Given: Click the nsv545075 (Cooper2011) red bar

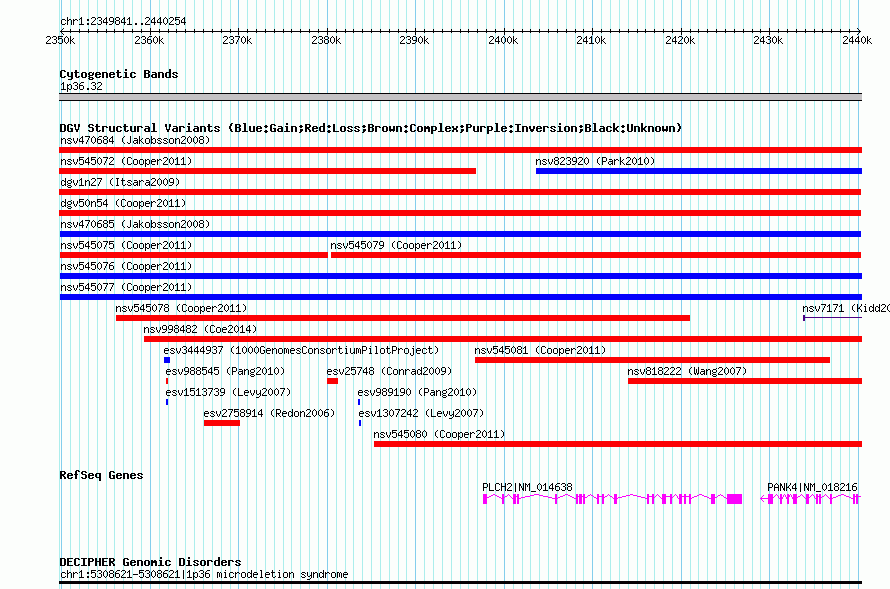Looking at the screenshot, I should 194,255.
